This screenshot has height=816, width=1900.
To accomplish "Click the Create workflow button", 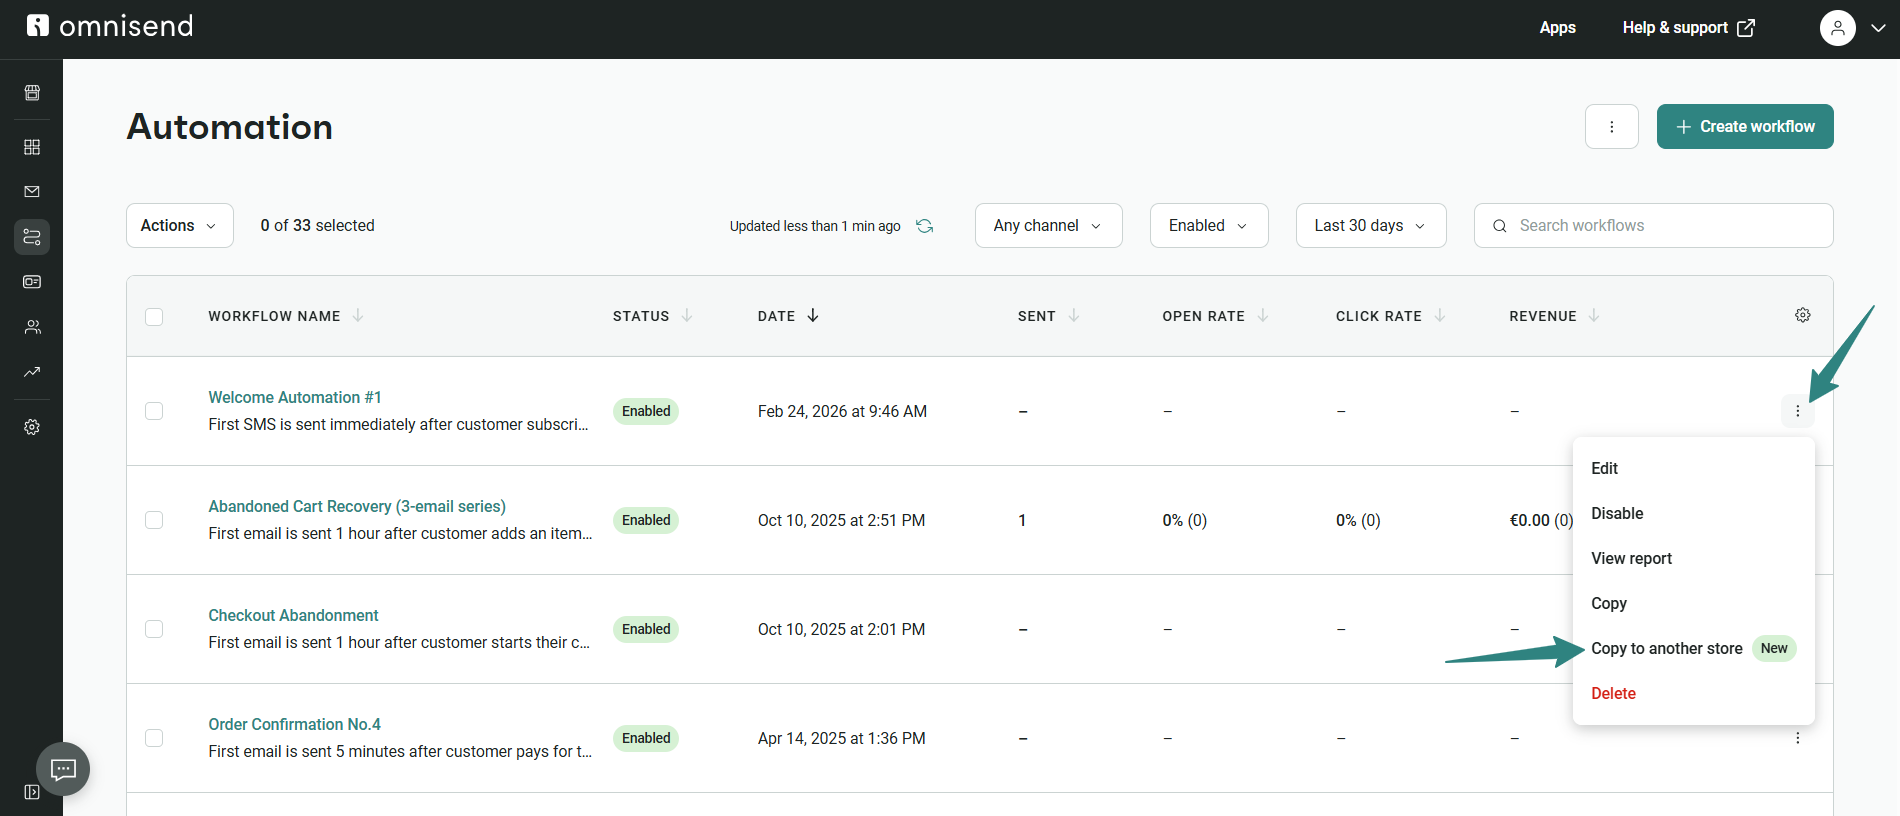I will pos(1744,127).
